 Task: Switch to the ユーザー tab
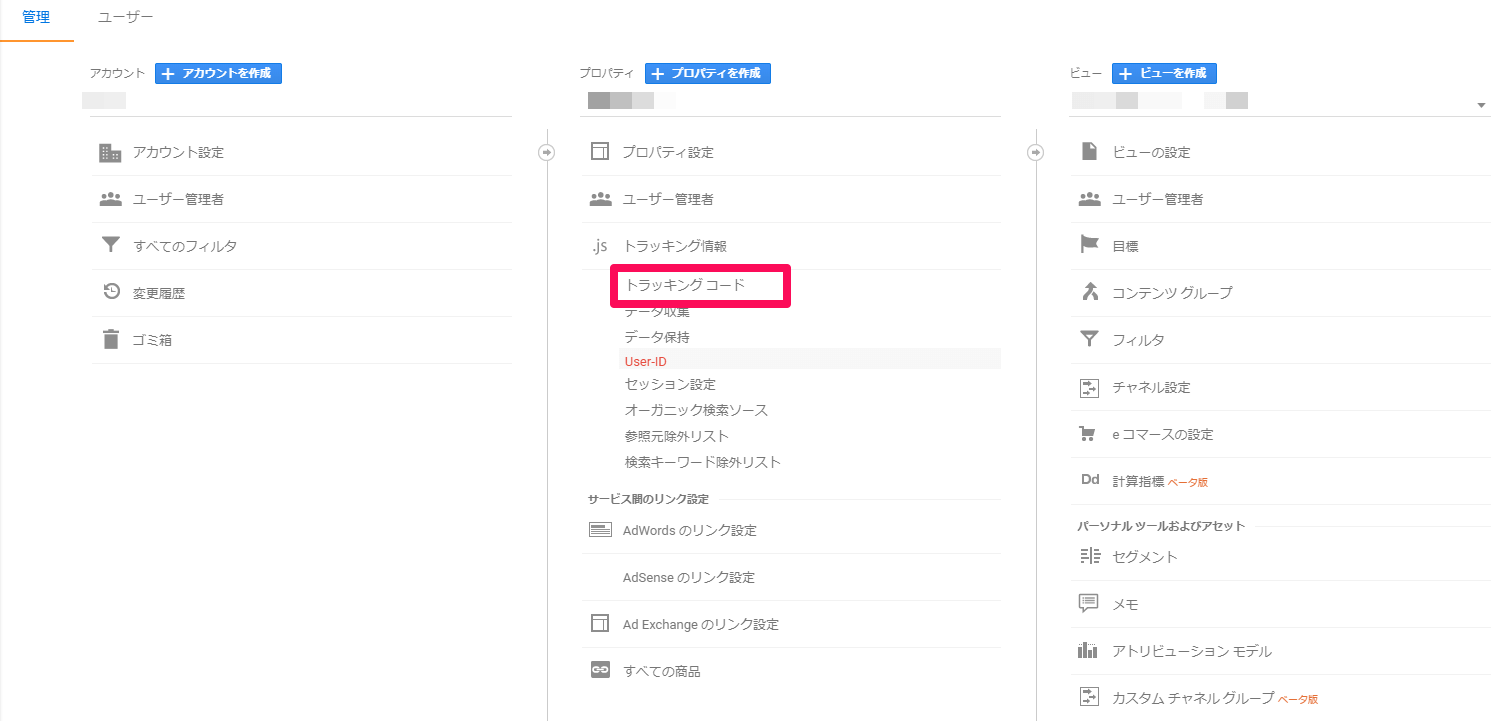[x=126, y=18]
